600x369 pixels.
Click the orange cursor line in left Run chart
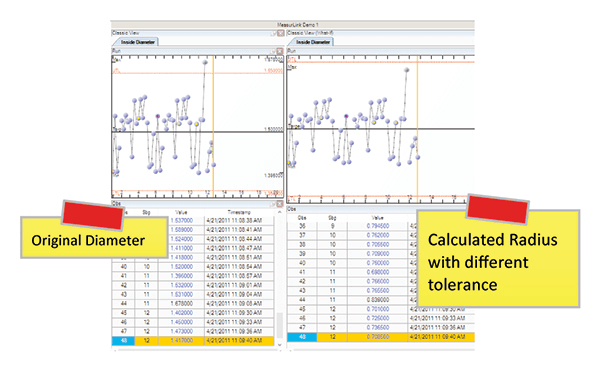213,126
